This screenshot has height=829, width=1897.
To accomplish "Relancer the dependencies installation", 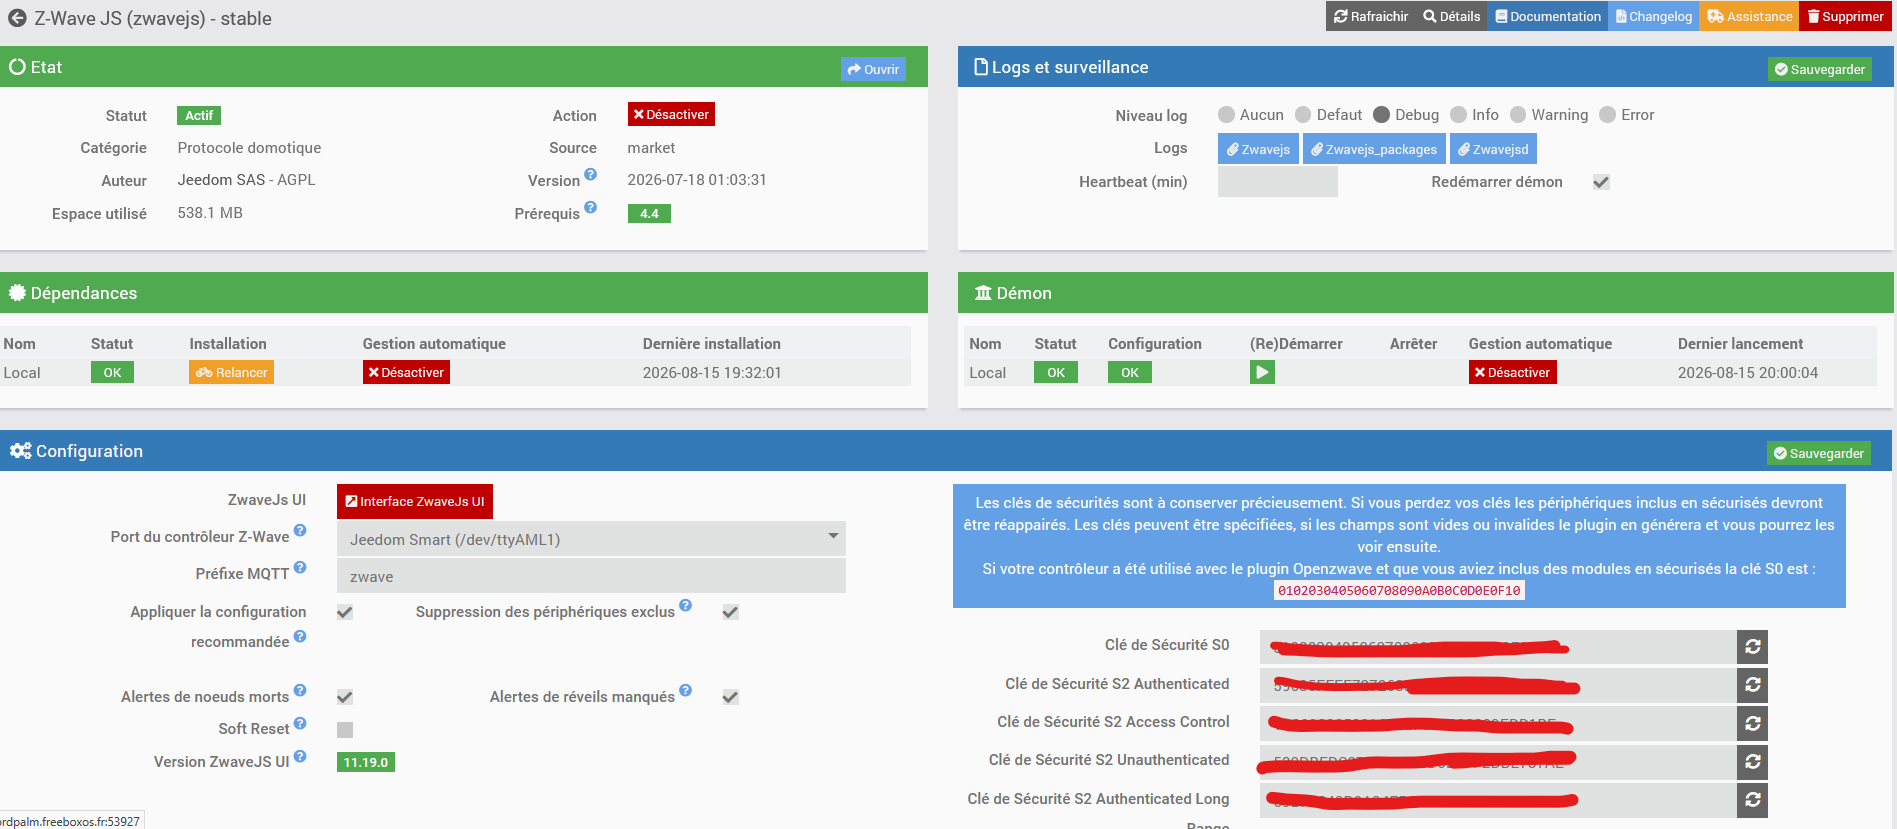I will tap(232, 372).
